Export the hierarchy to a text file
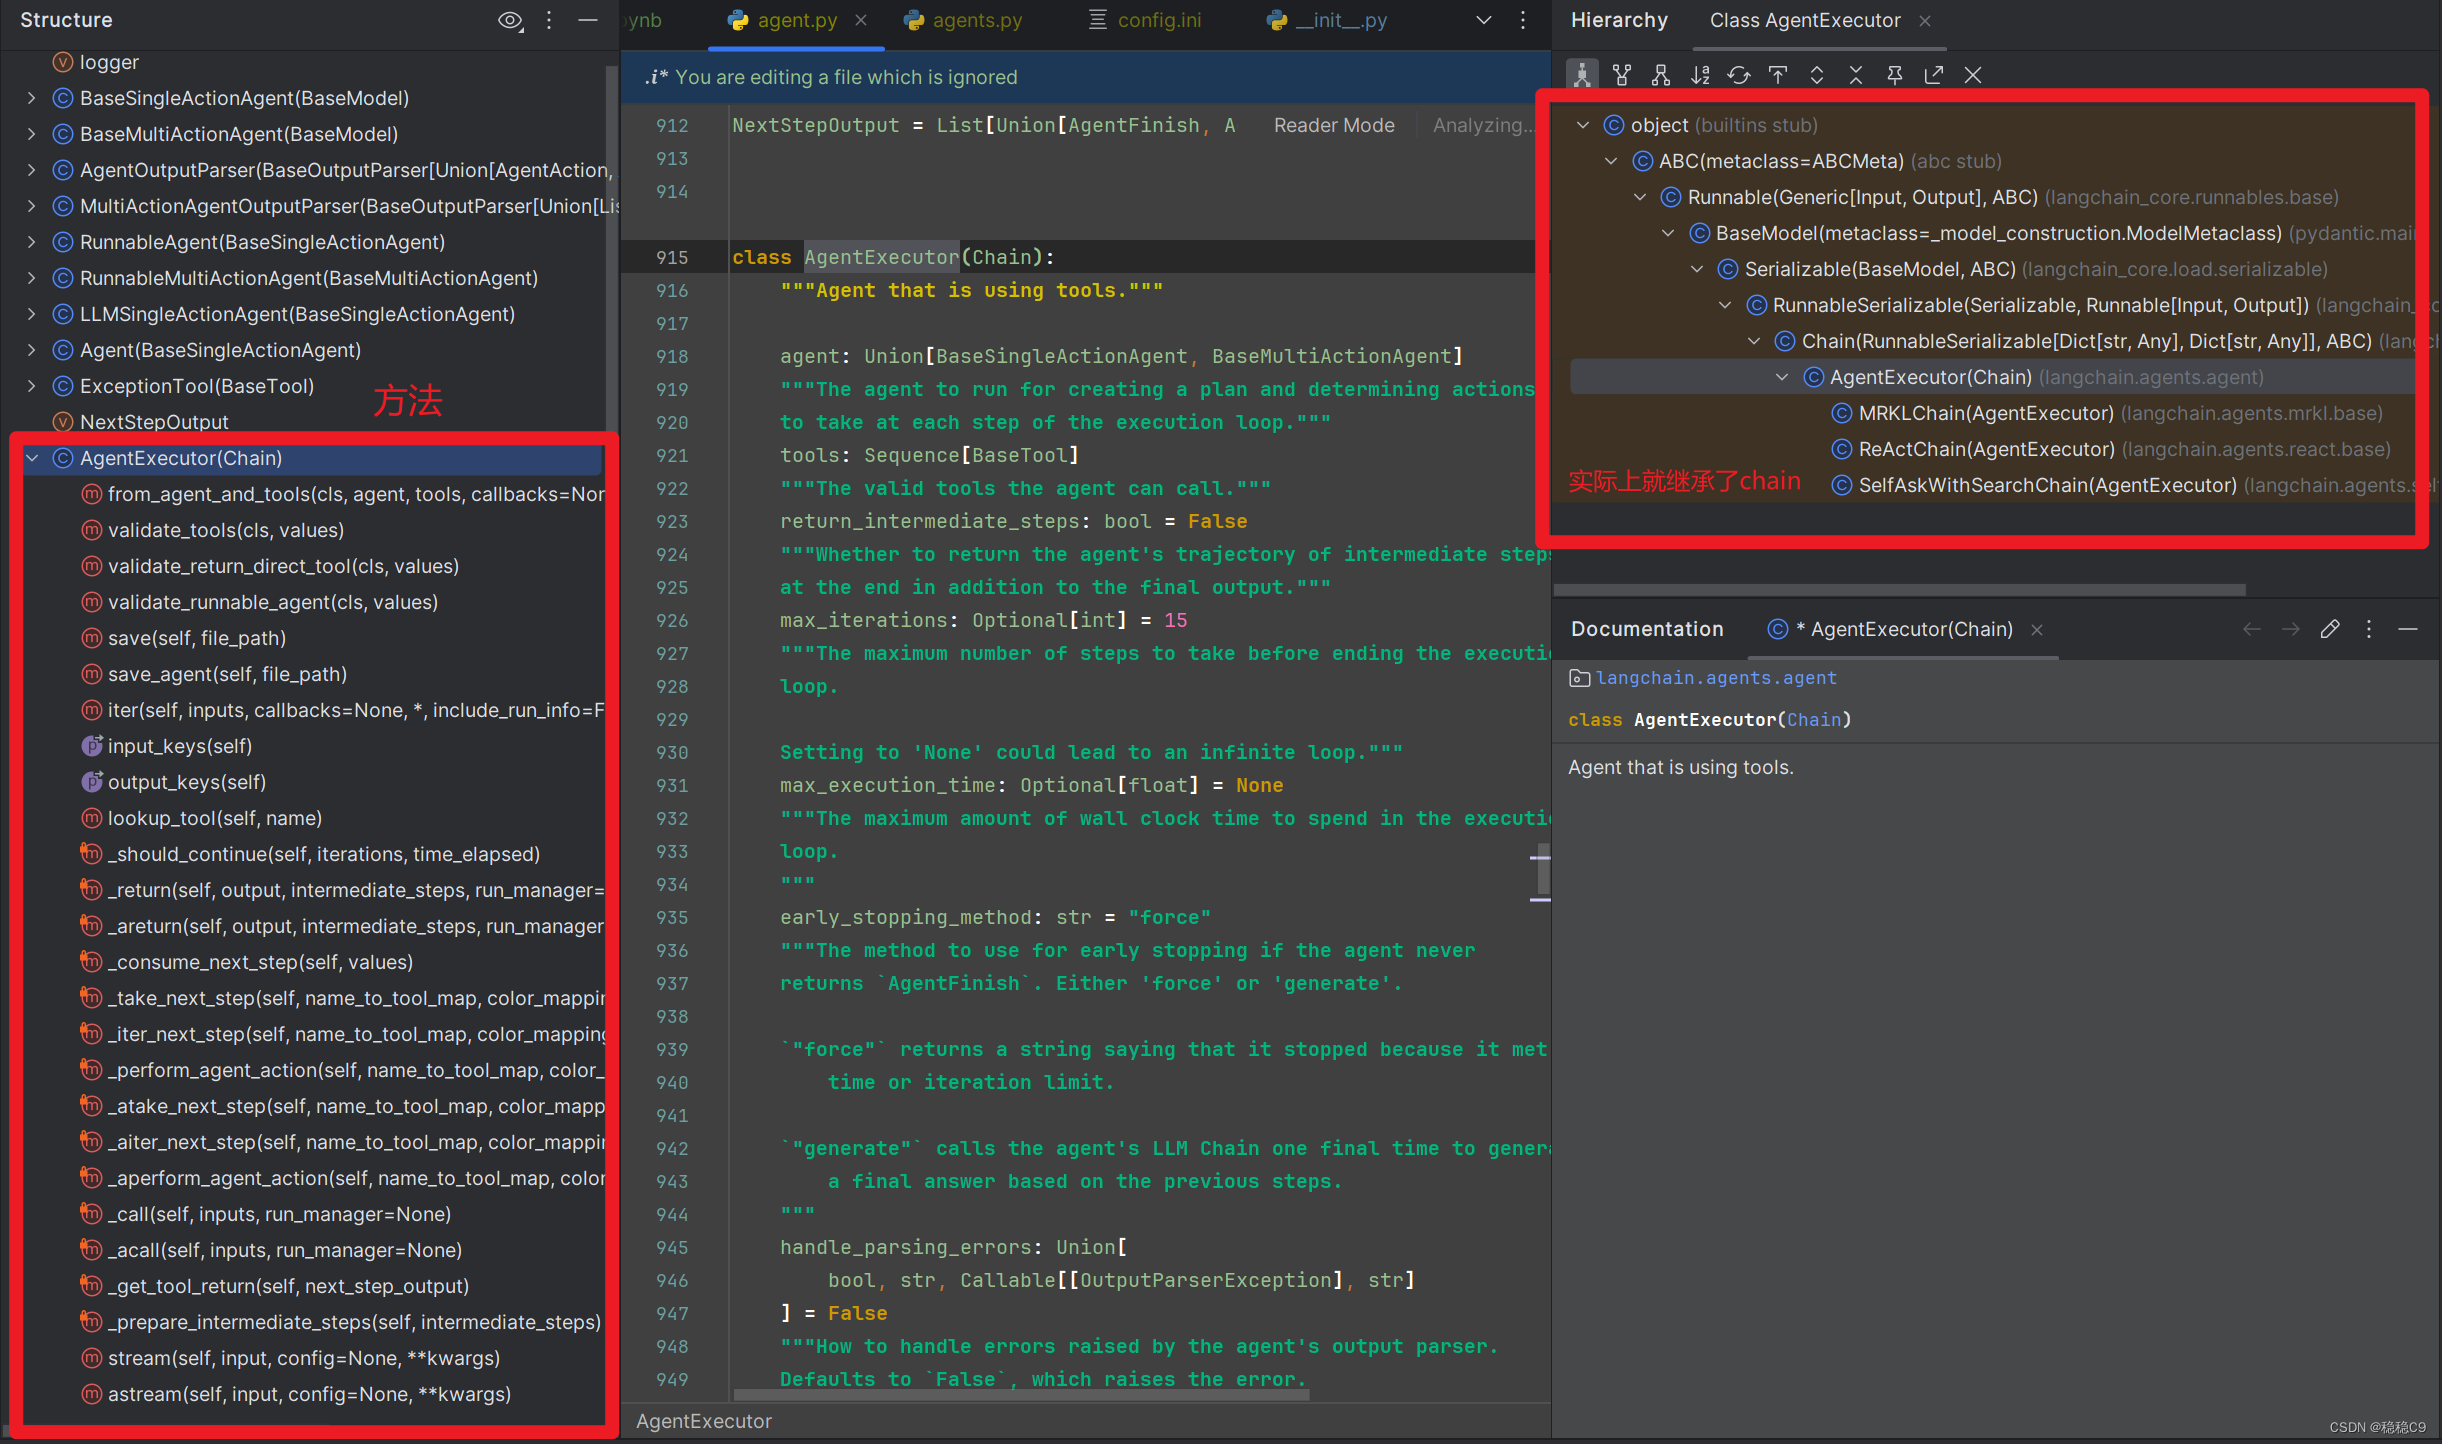This screenshot has height=1444, width=2442. (x=1934, y=75)
